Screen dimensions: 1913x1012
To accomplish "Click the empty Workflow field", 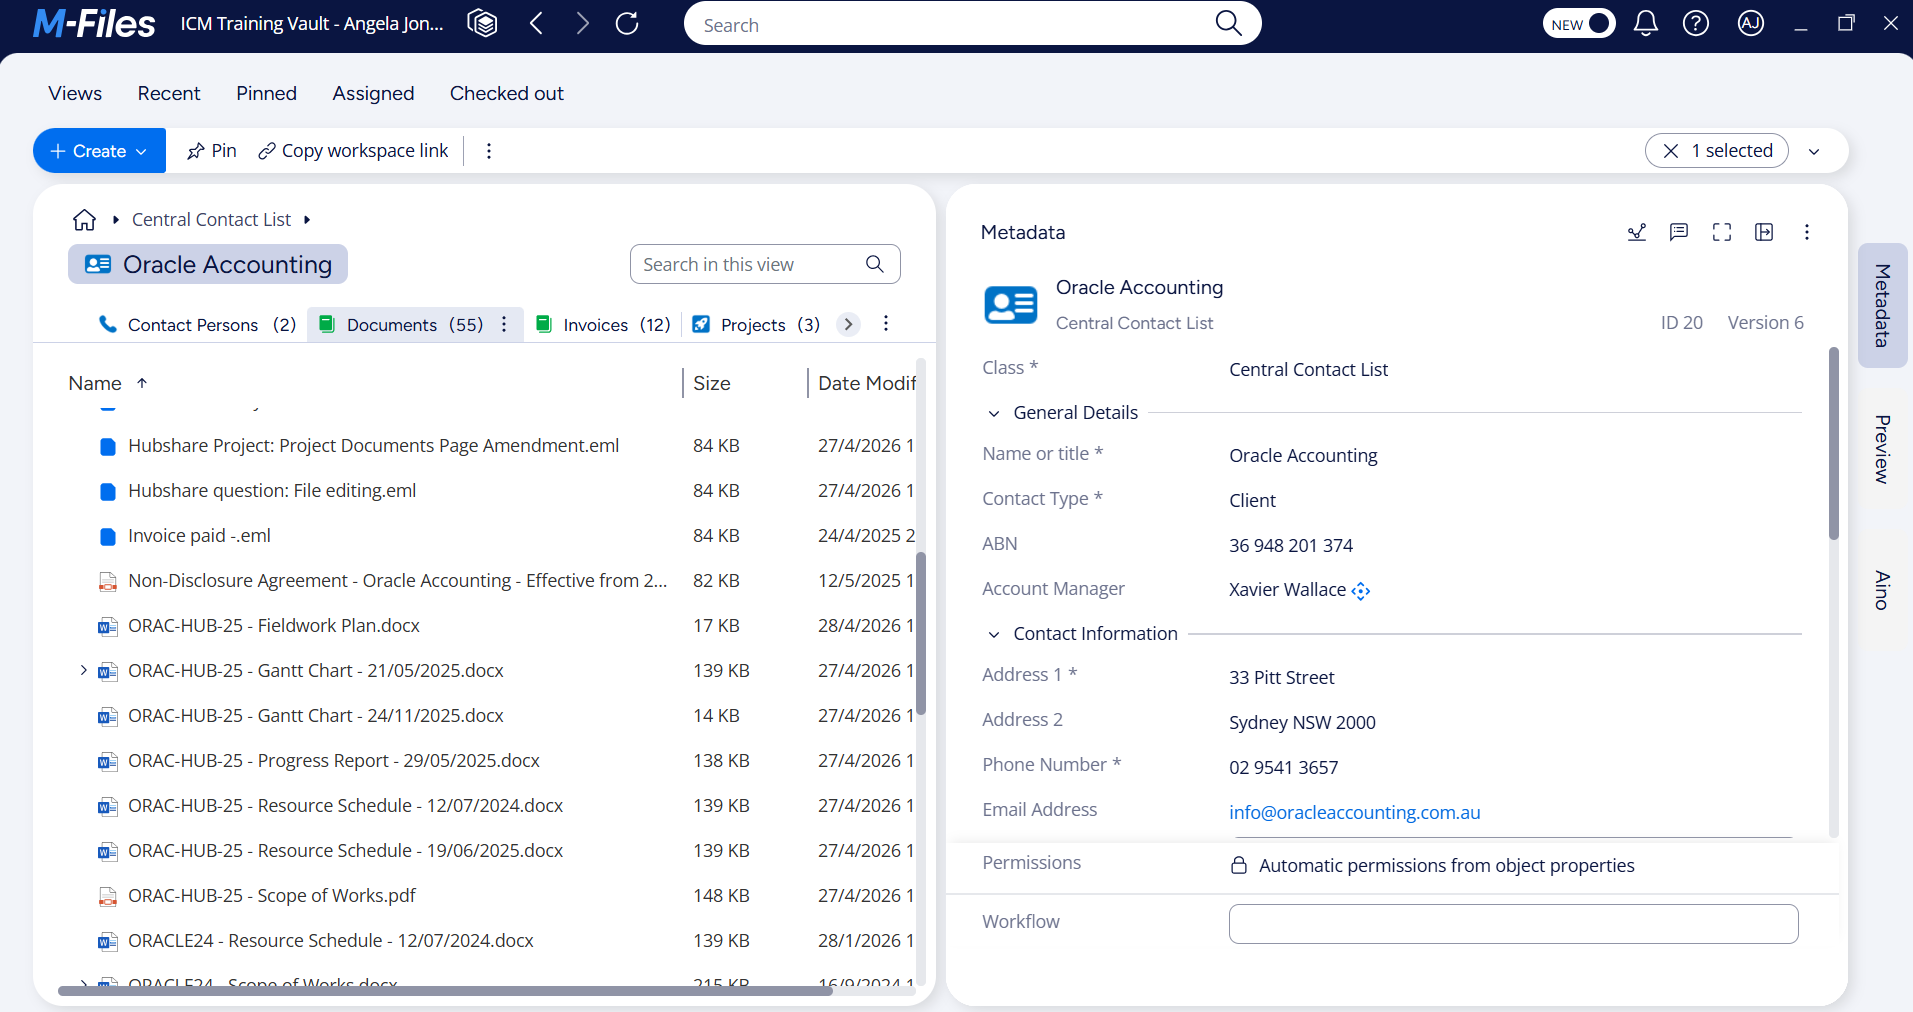I will click(1513, 923).
